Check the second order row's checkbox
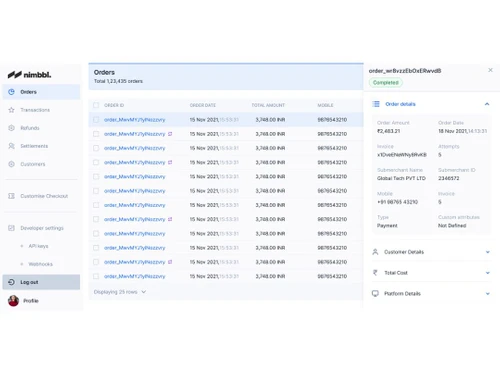Screen dimensions: 500x375 click(x=96, y=134)
